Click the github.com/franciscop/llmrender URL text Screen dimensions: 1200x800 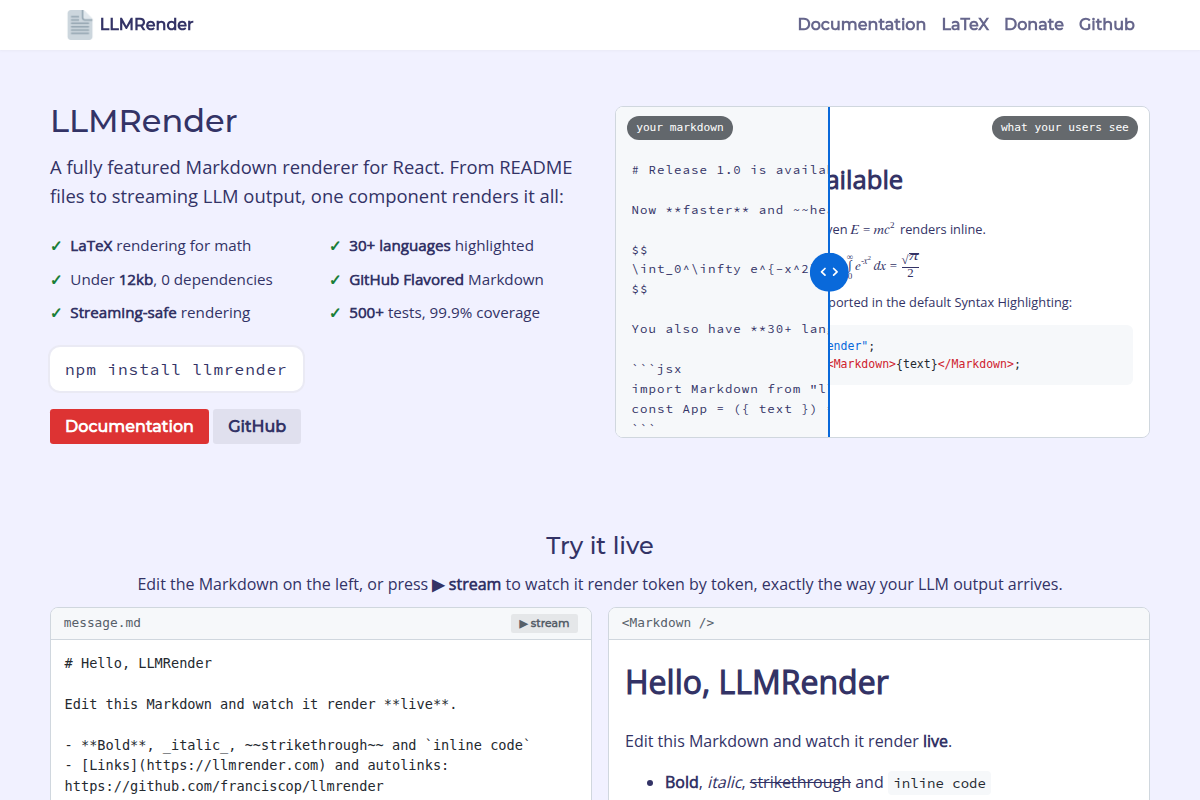pos(224,786)
